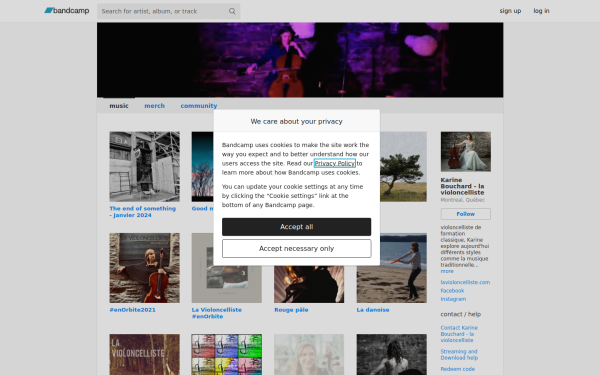Open the sign up link
The image size is (600, 375).
point(510,11)
